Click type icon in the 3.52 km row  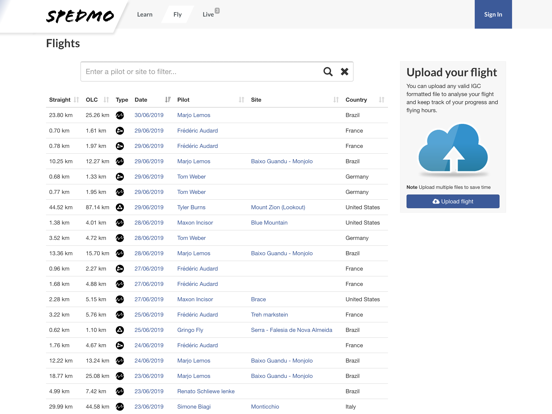(120, 238)
